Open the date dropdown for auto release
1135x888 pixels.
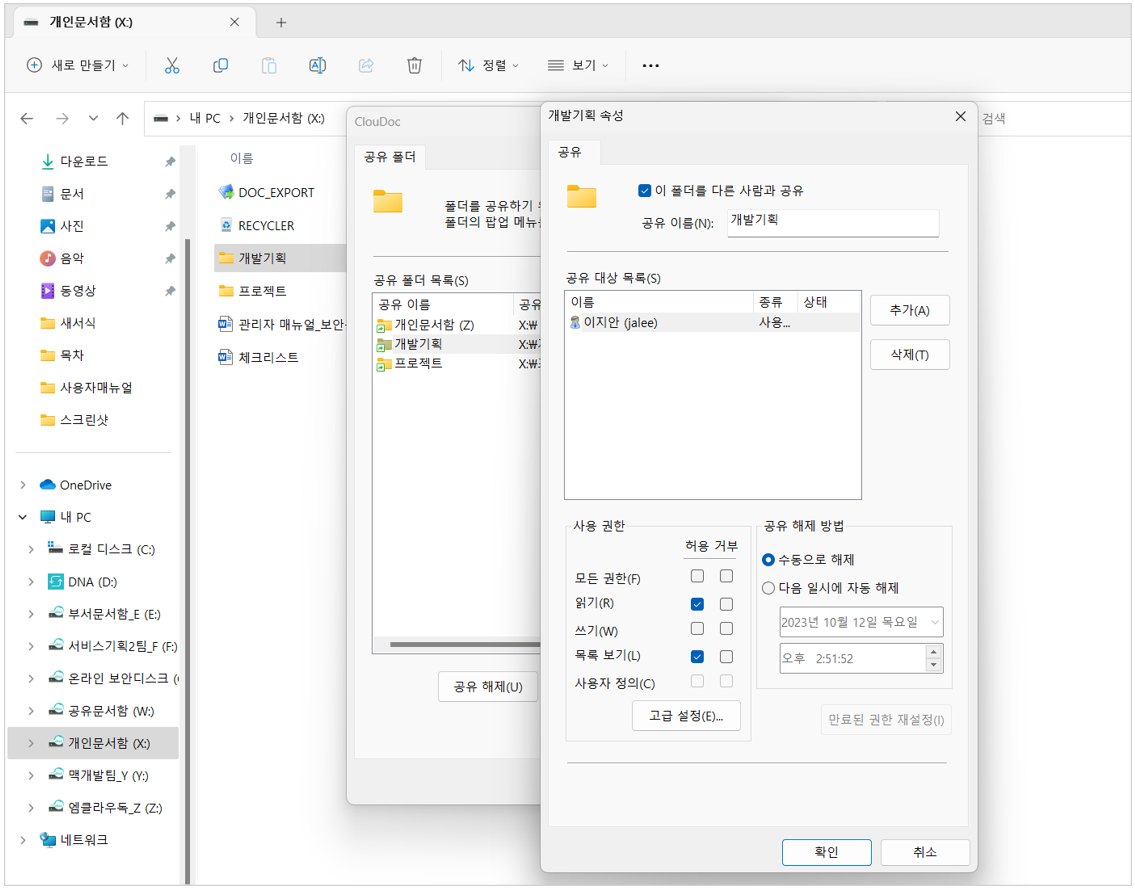click(934, 622)
